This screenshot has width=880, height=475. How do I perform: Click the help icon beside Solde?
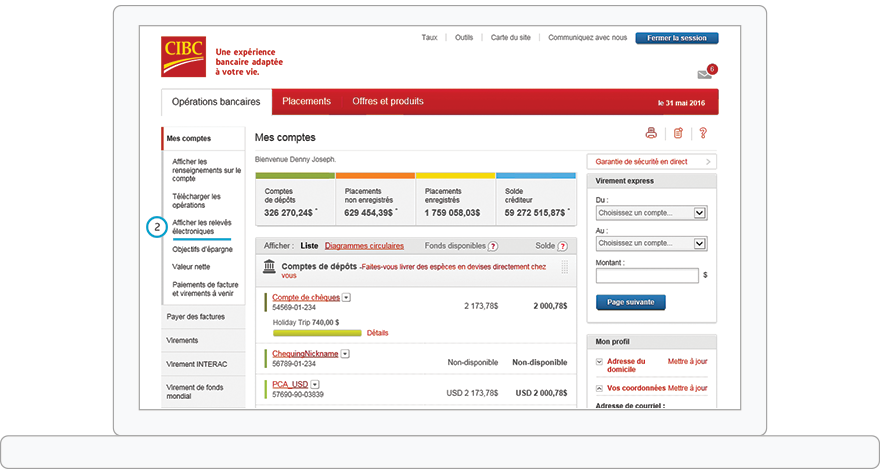point(562,246)
